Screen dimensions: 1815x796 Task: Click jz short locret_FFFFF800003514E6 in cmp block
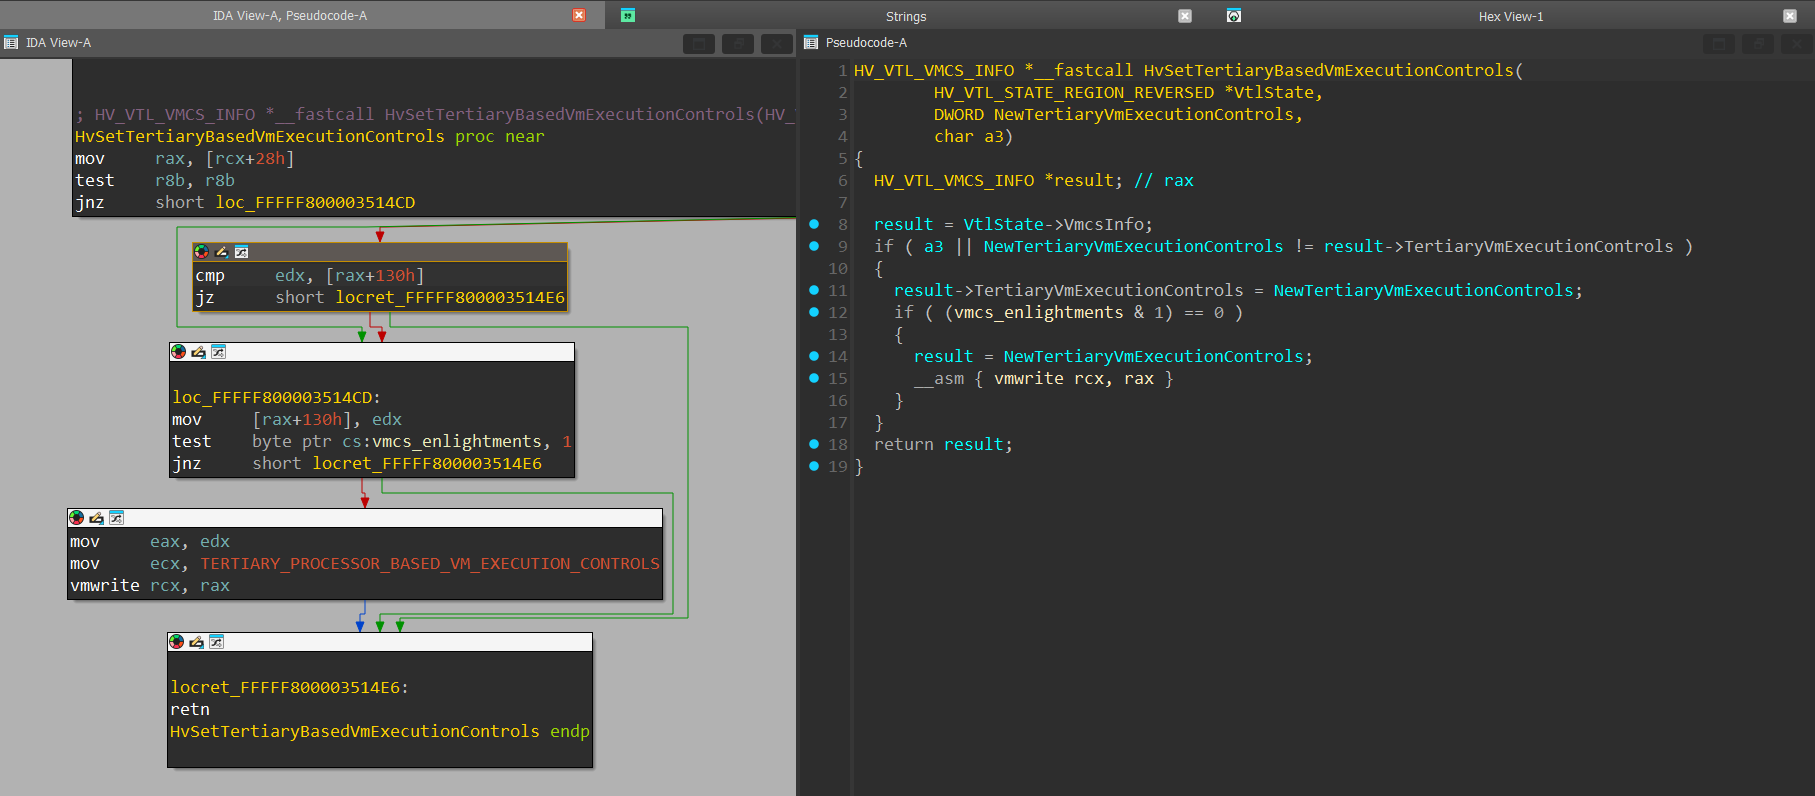click(380, 298)
